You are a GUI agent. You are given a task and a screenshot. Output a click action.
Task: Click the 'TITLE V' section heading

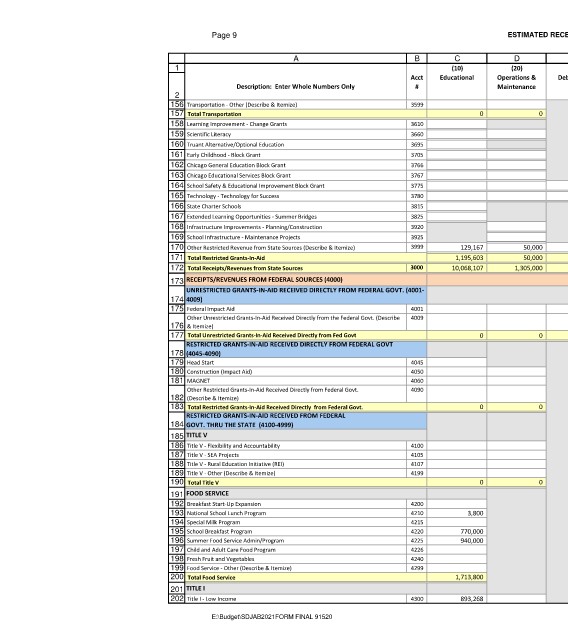click(x=197, y=435)
